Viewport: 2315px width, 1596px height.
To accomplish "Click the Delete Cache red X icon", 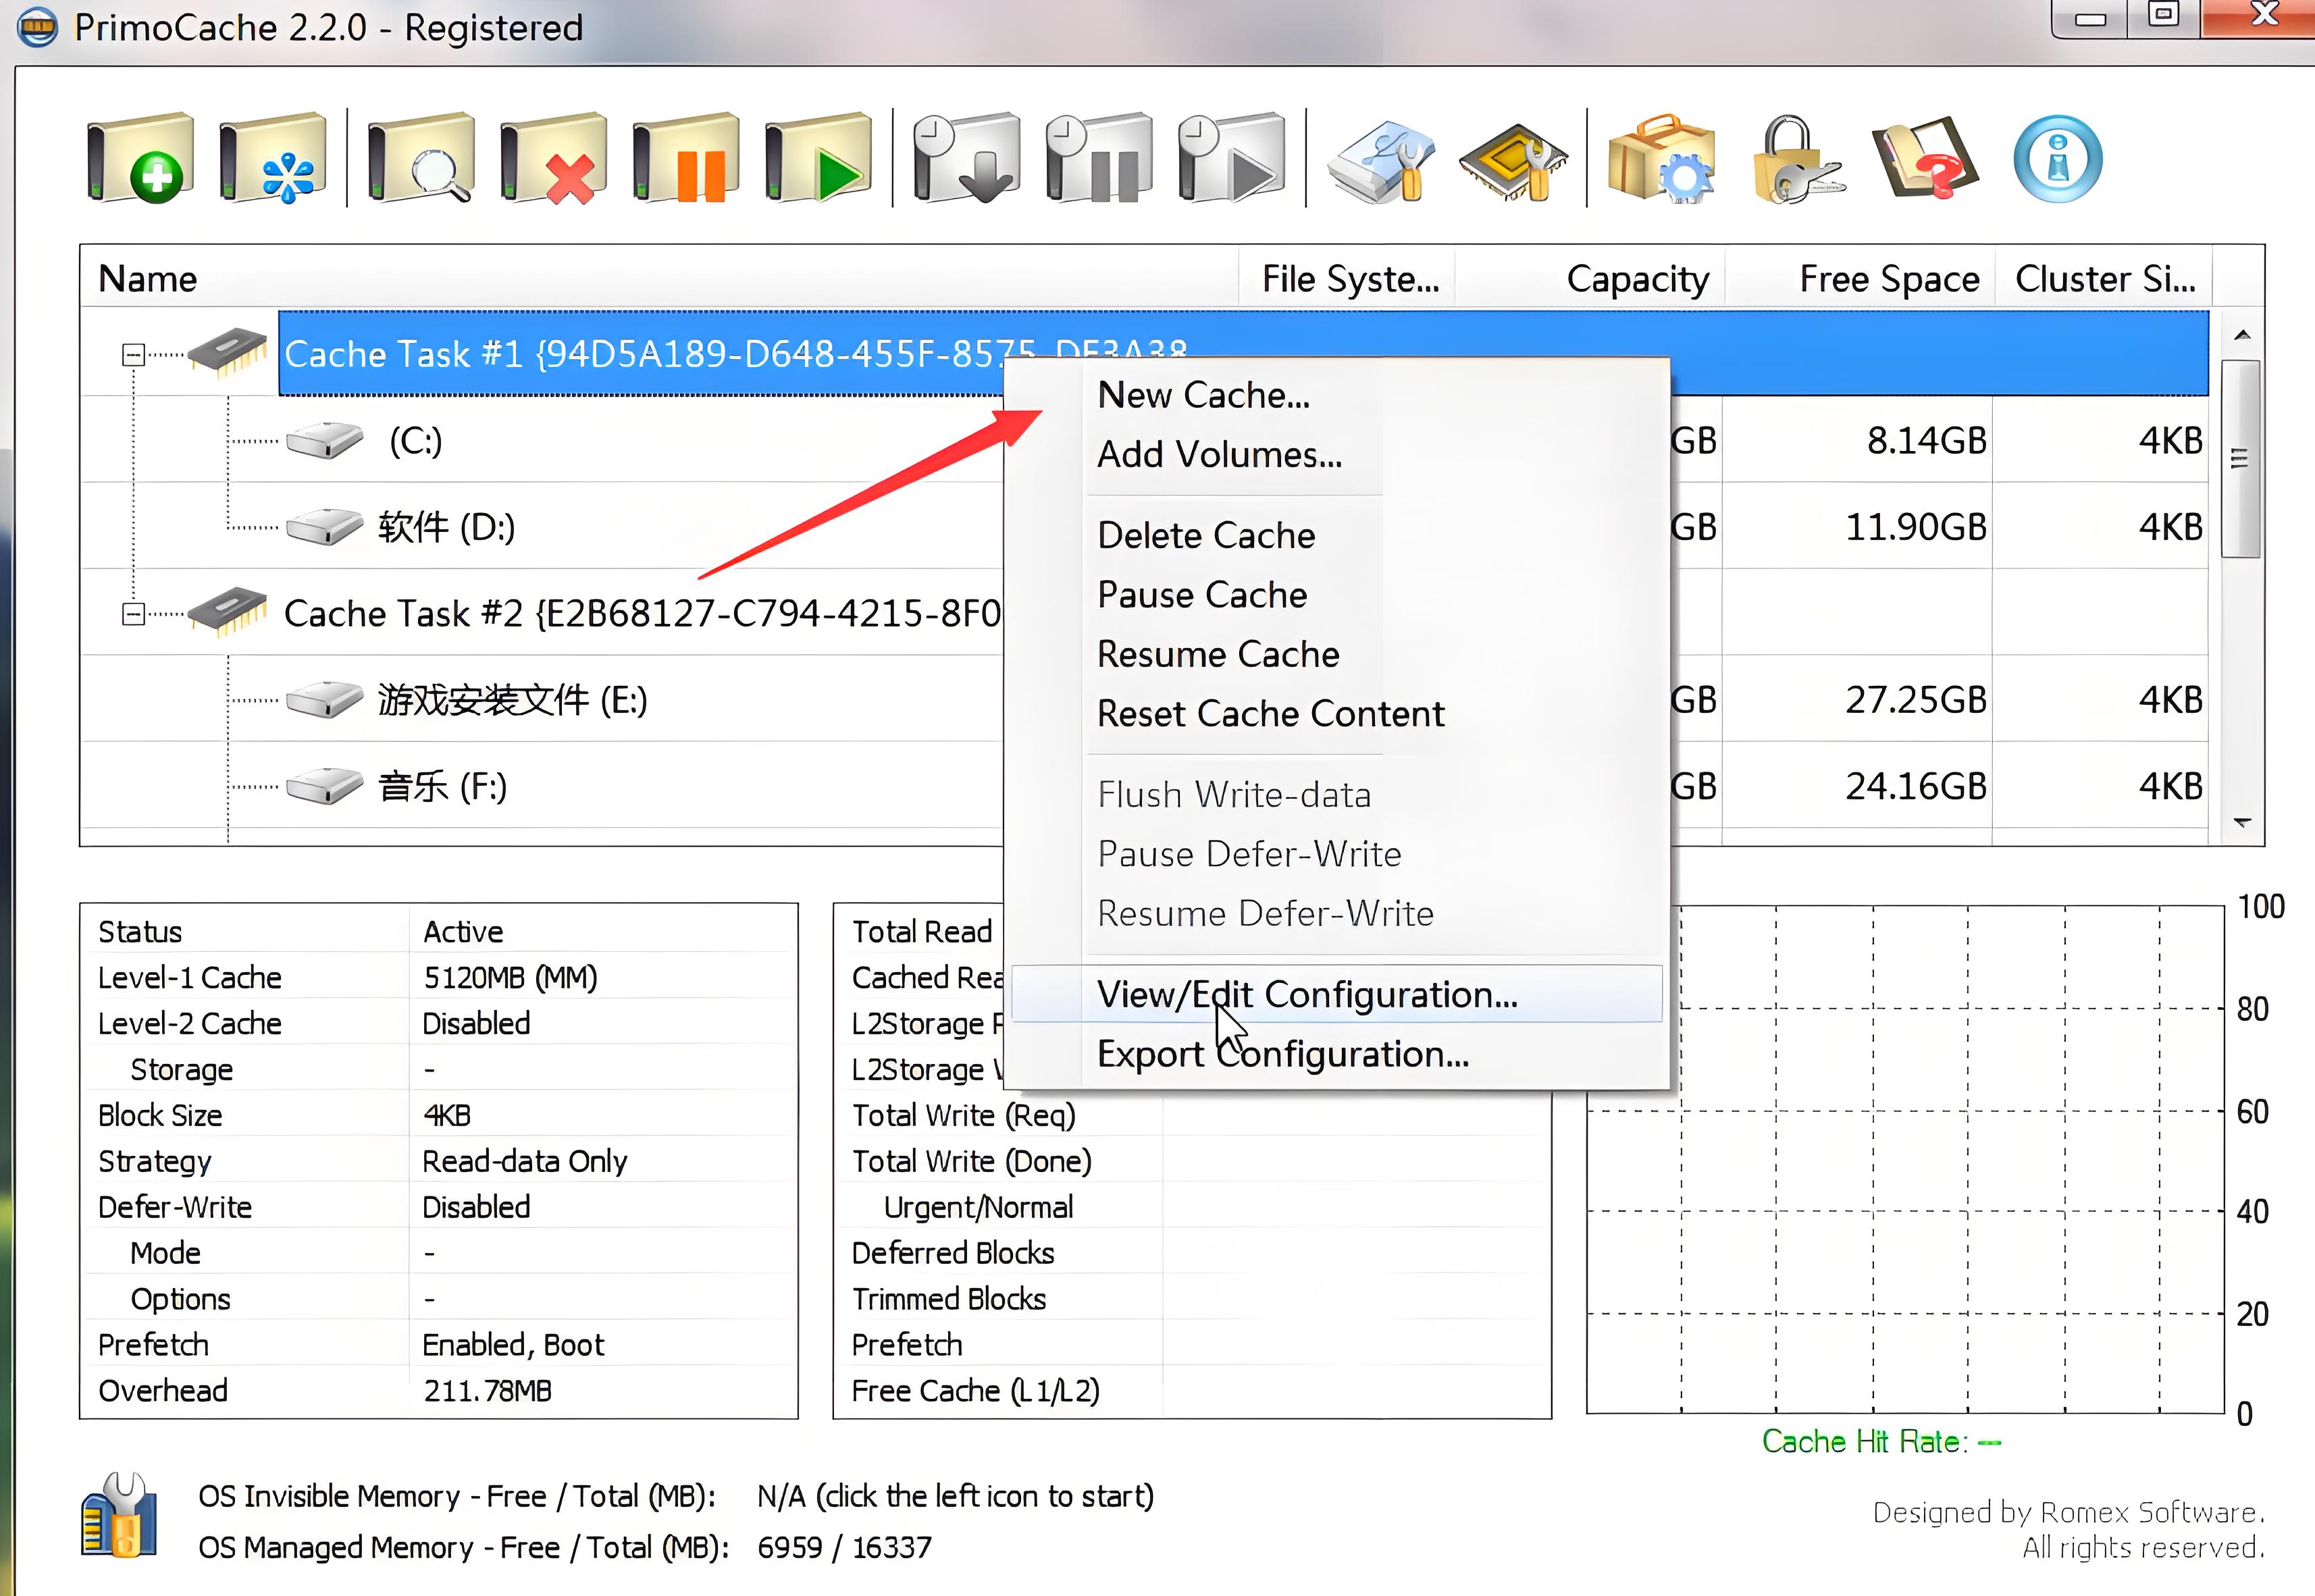I will click(553, 158).
